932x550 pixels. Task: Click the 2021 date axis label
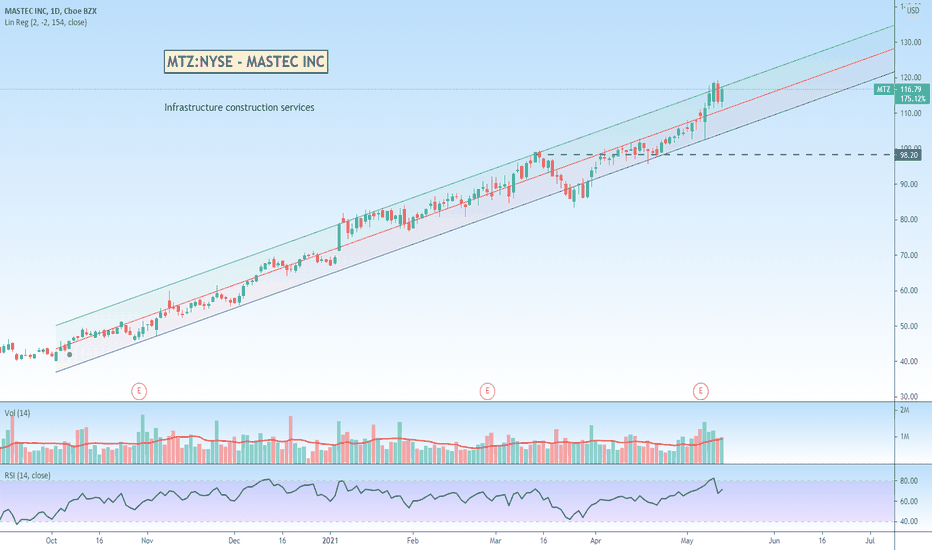330,540
